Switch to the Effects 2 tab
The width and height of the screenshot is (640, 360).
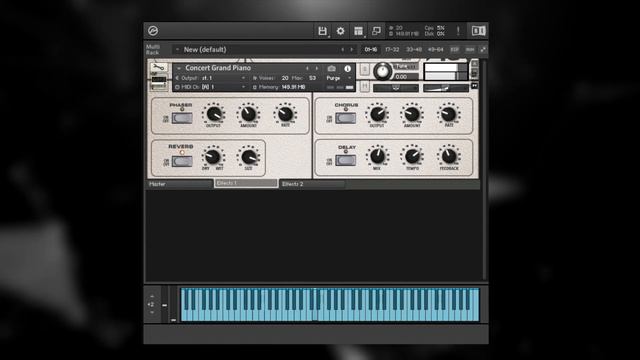(x=312, y=184)
